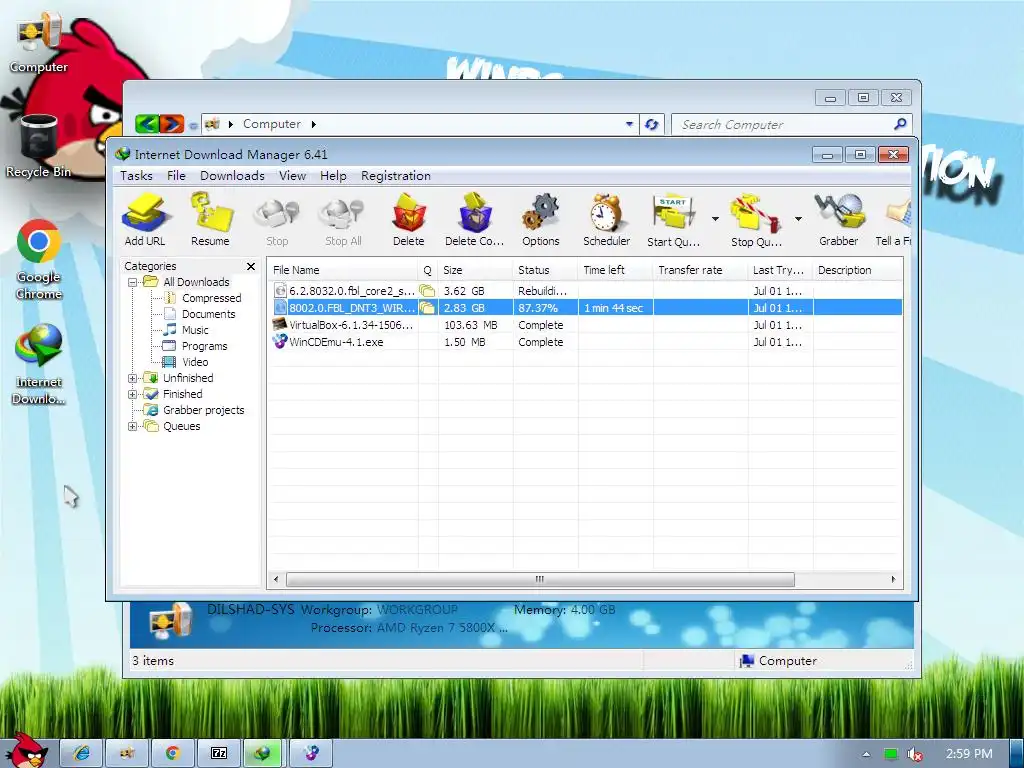Click the Stop All toolbar icon
Image resolution: width=1024 pixels, height=768 pixels.
point(343,219)
